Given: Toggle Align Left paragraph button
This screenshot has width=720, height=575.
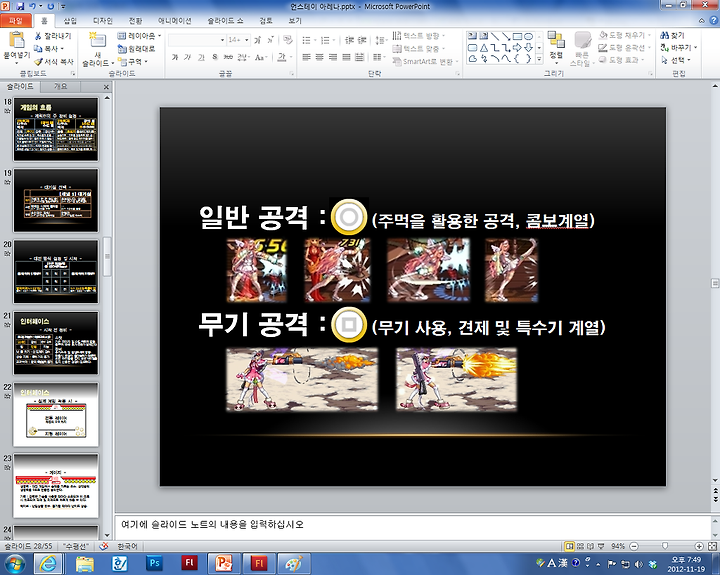Looking at the screenshot, I should [x=306, y=57].
